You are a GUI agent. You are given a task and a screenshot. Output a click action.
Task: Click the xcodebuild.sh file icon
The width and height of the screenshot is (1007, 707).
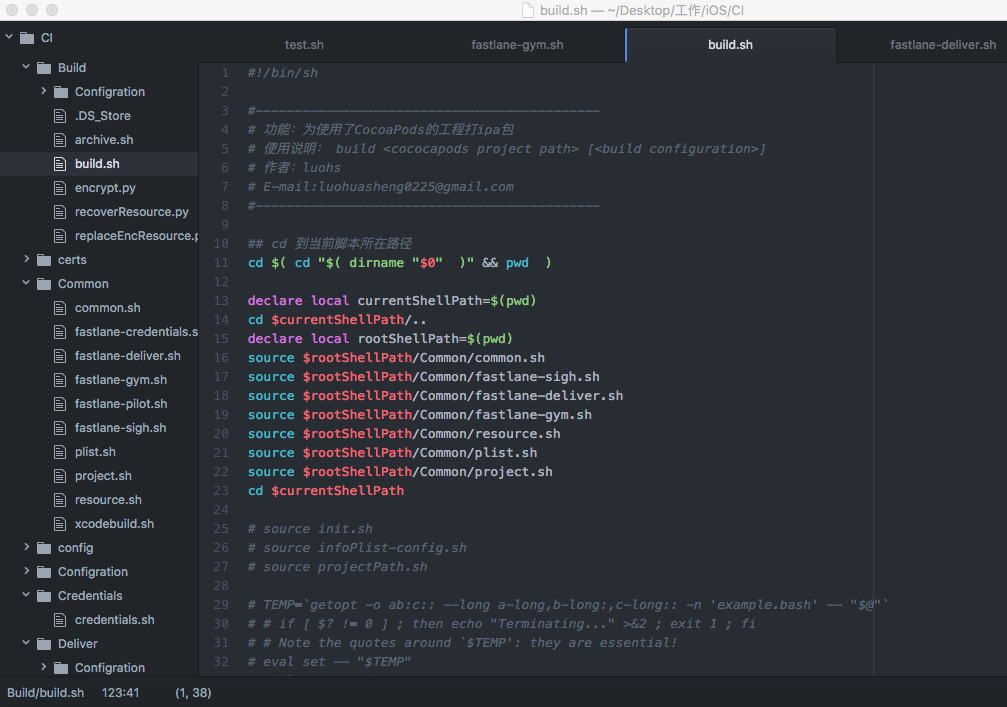(x=60, y=524)
